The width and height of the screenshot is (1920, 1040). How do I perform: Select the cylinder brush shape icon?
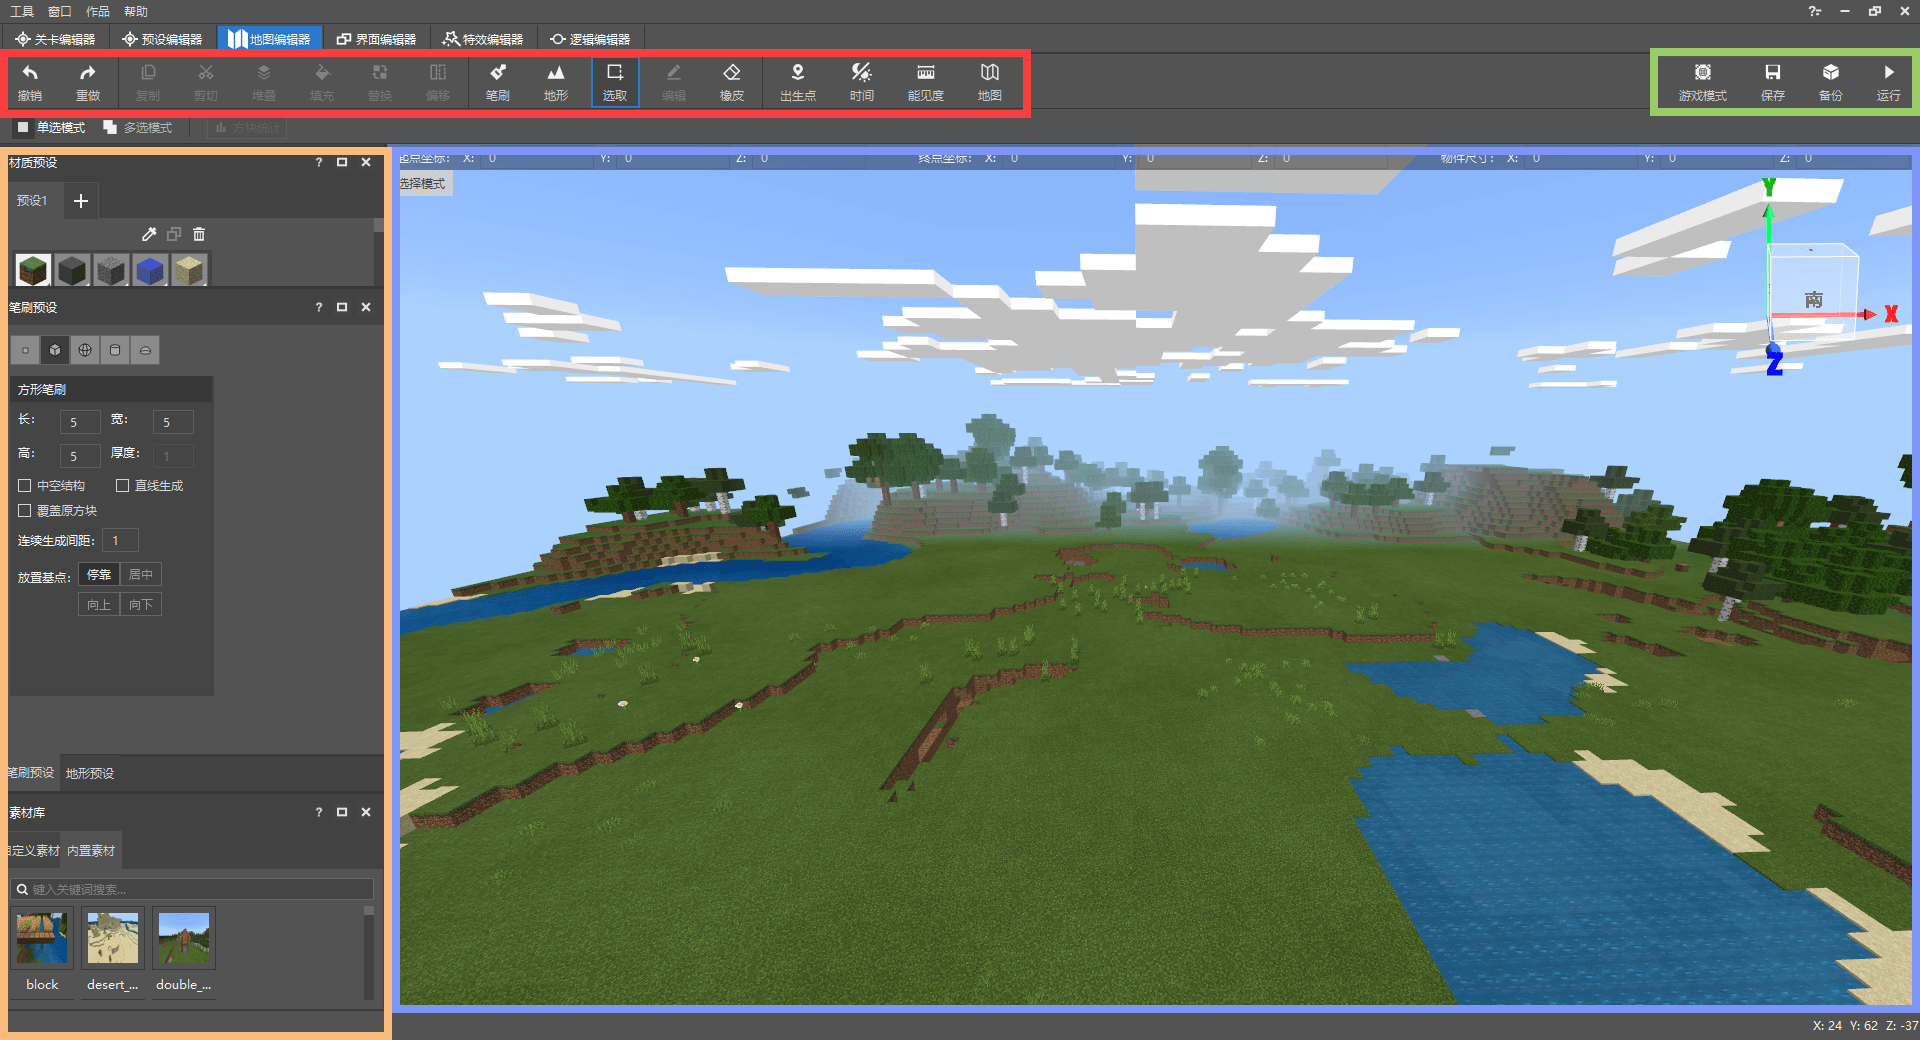(115, 350)
